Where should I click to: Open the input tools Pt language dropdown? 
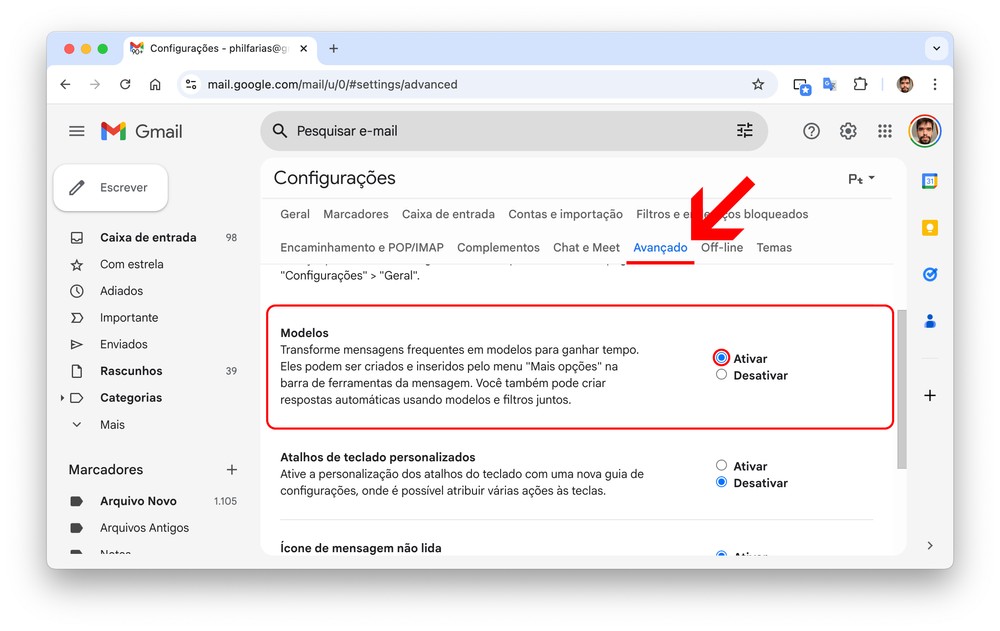coord(861,179)
